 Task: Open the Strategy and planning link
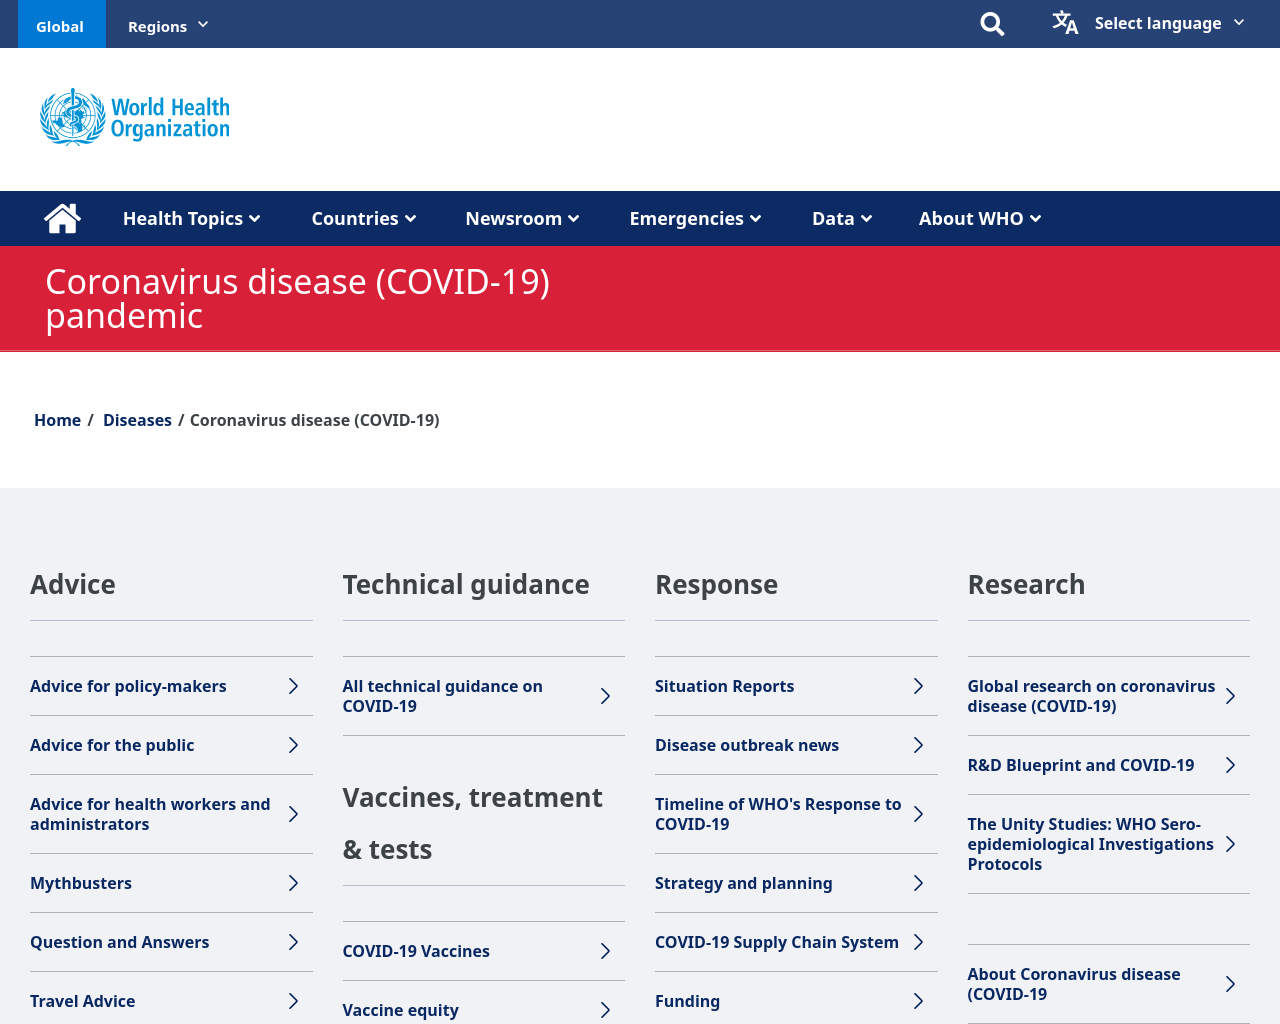click(x=743, y=883)
